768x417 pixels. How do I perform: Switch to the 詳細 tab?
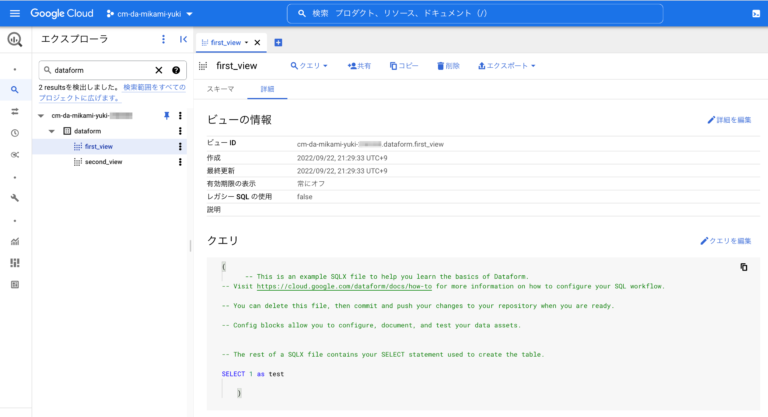pyautogui.click(x=267, y=89)
